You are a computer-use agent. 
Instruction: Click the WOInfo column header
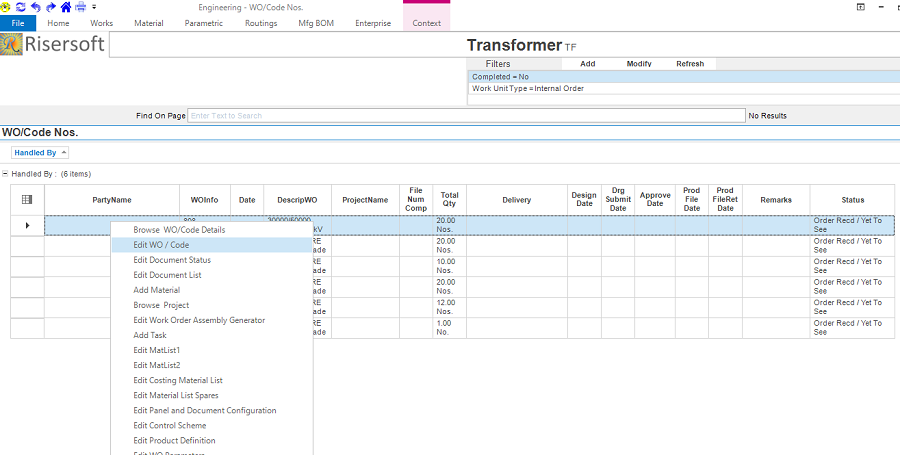pos(204,200)
